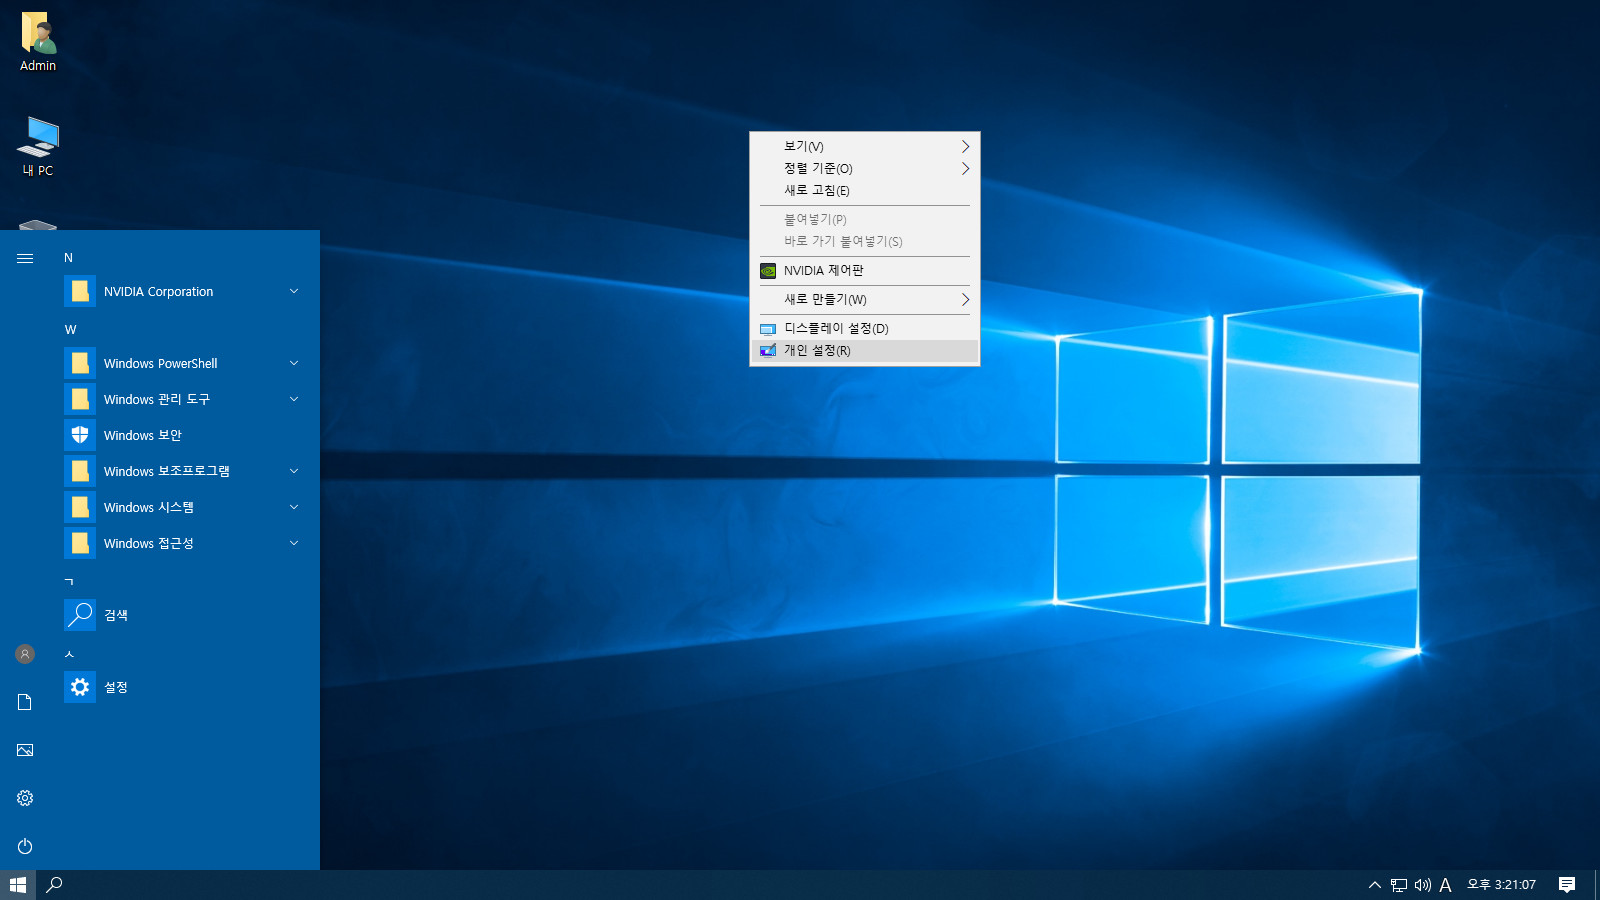Click the Windows PowerShell folder icon
Viewport: 1600px width, 900px height.
80,363
